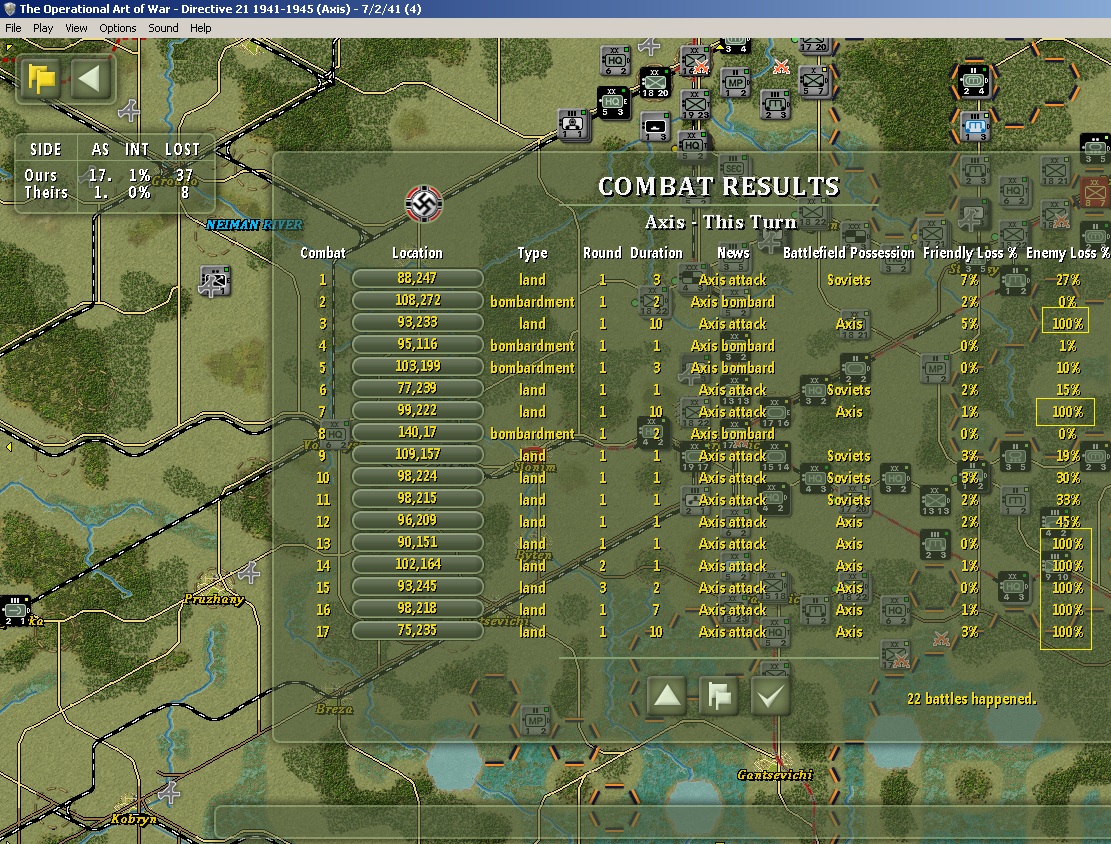The image size is (1111, 844).
Task: Open the Help menu
Action: (x=201, y=28)
